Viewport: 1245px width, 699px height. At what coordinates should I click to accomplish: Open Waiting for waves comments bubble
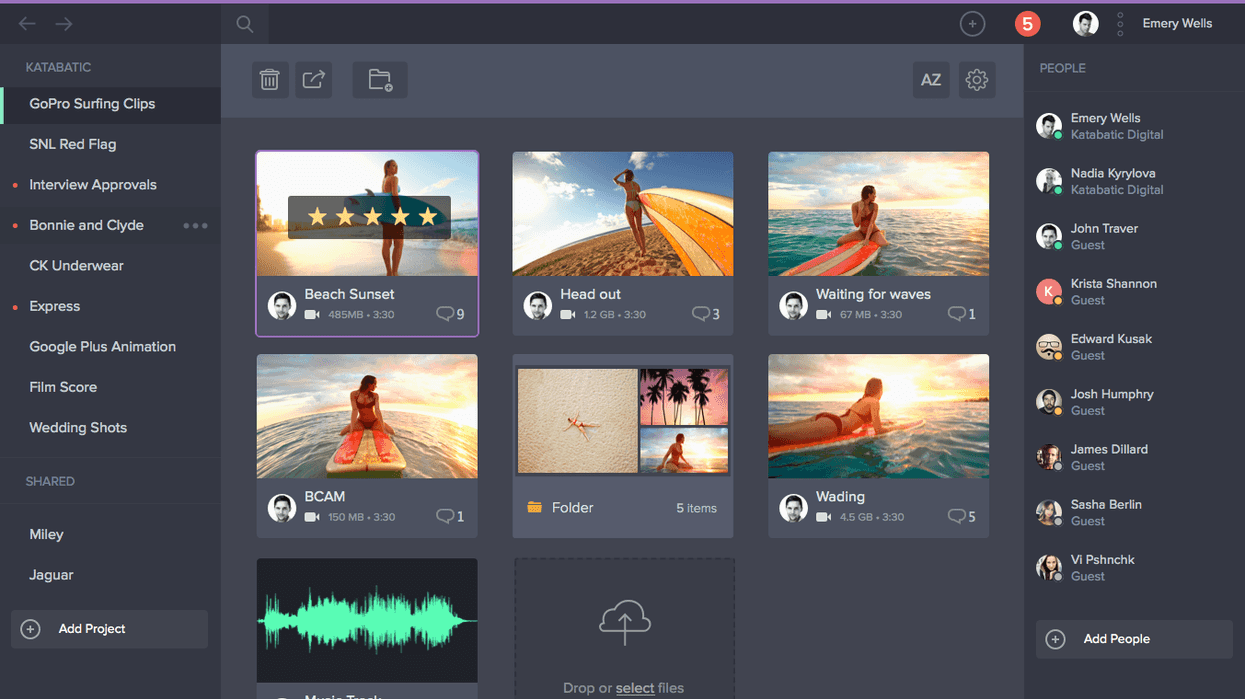click(x=962, y=314)
